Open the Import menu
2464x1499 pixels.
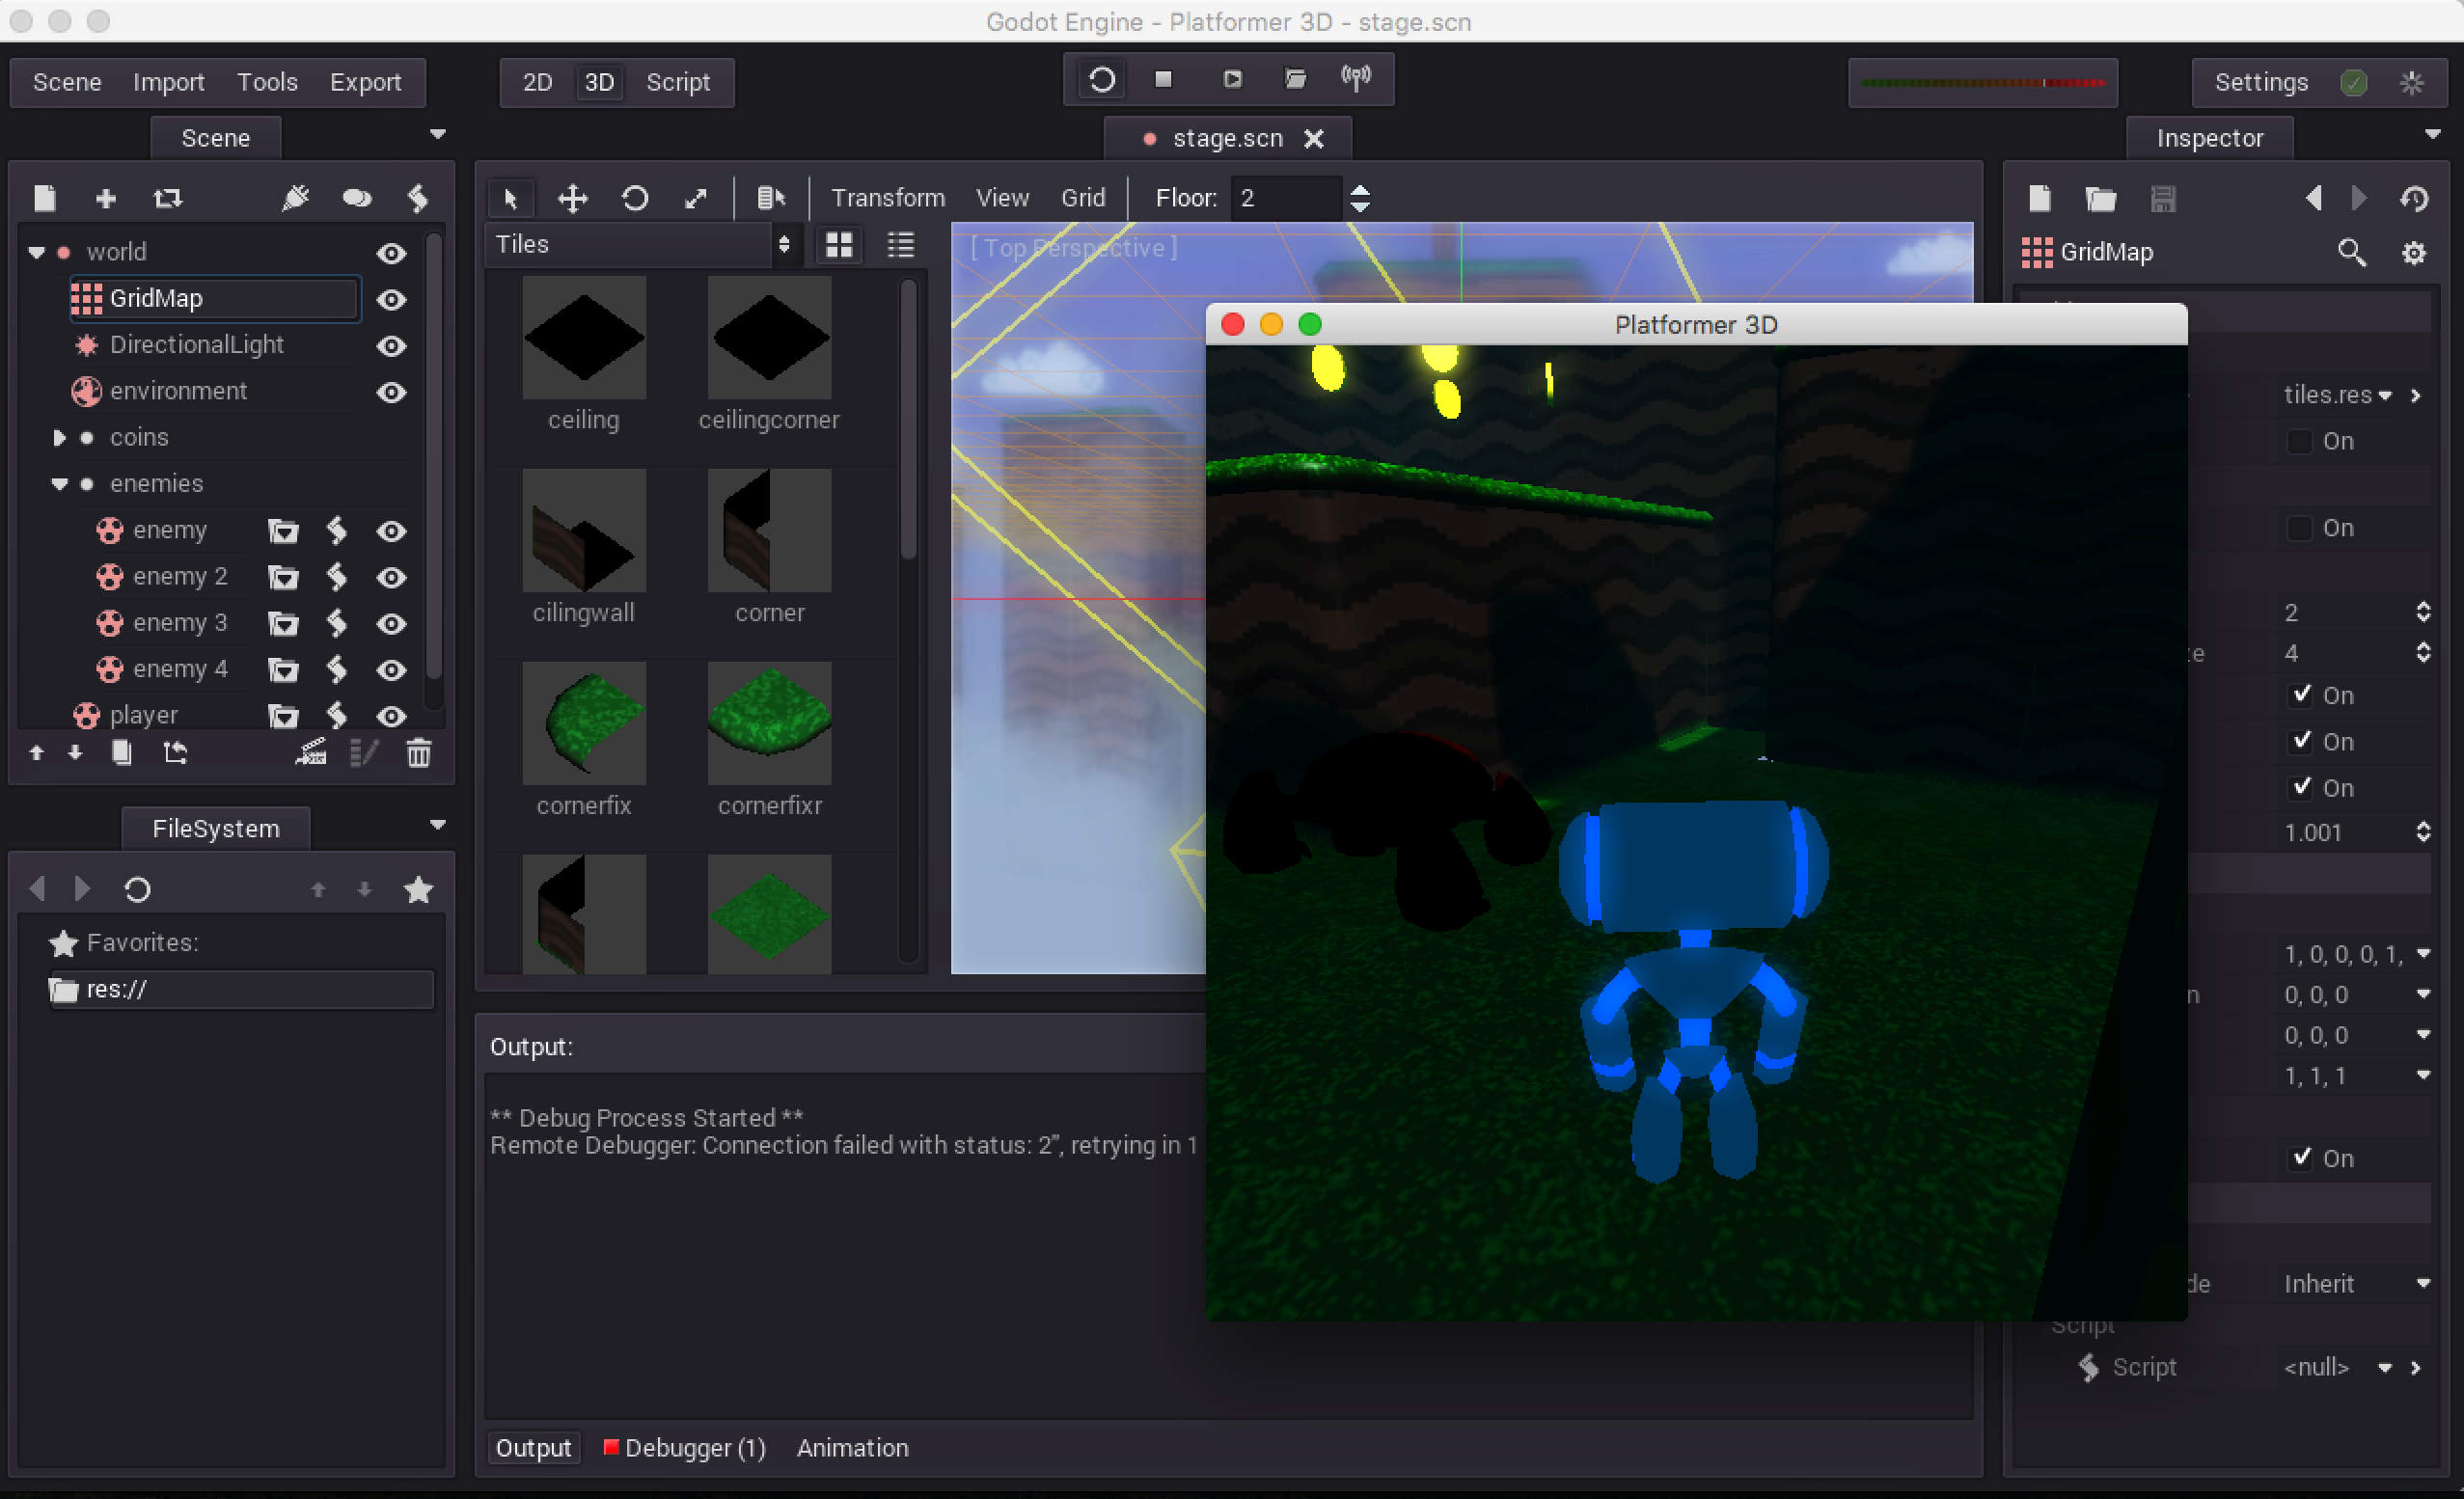(168, 82)
